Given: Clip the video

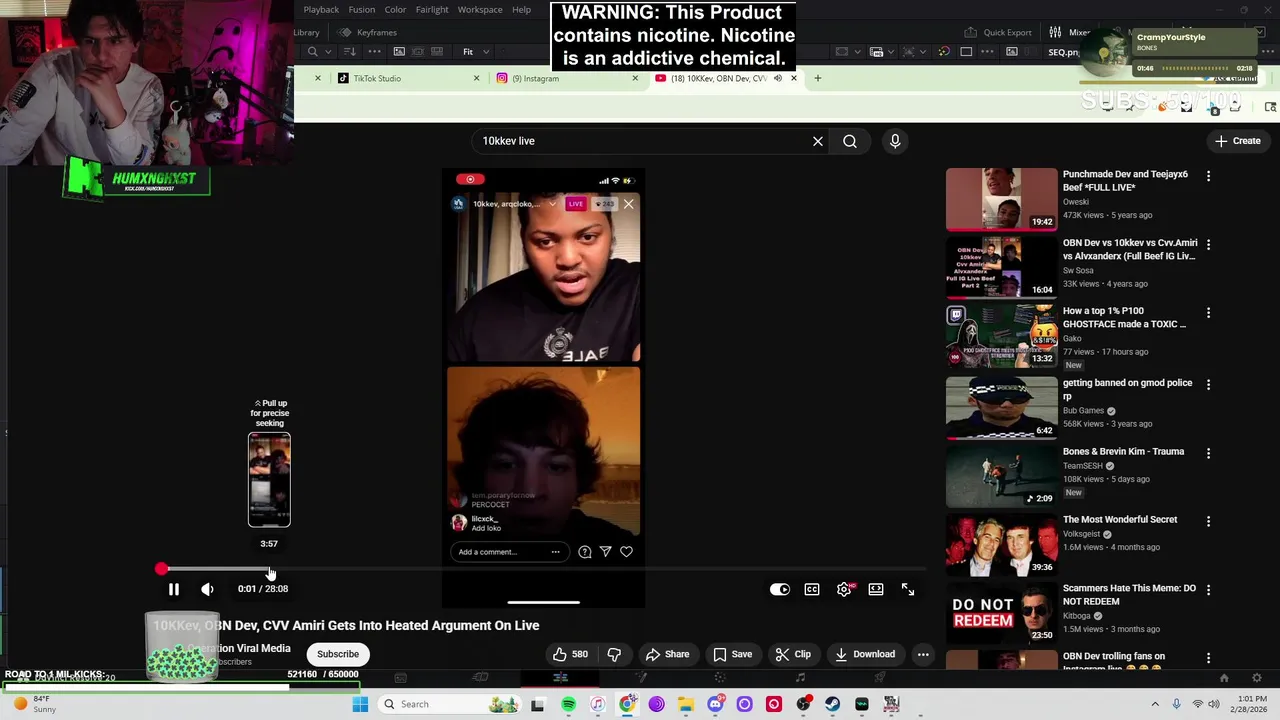Looking at the screenshot, I should click(x=793, y=654).
